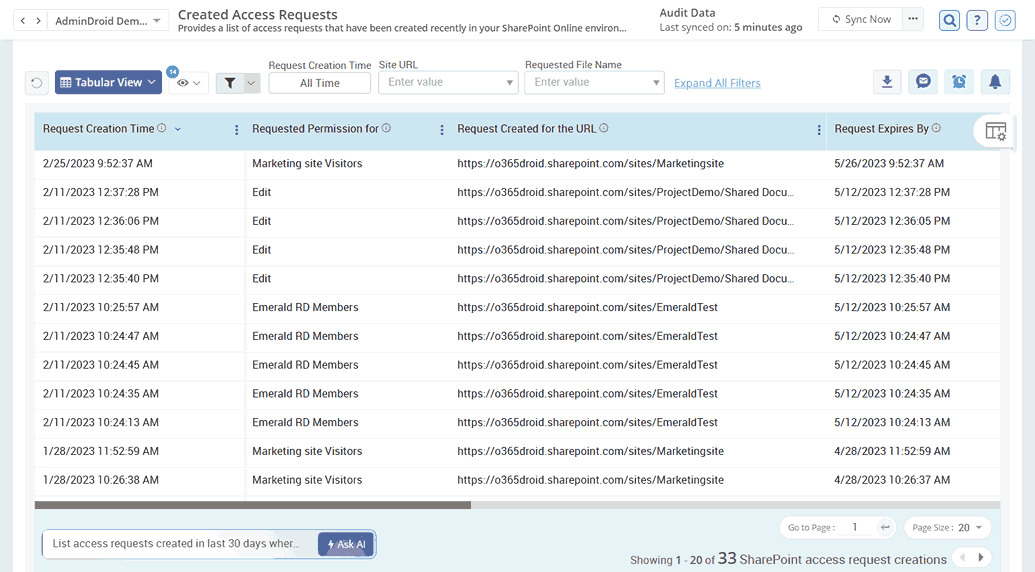The height and width of the screenshot is (572, 1035).
Task: Toggle the eye visibility columns control
Action: [189, 83]
